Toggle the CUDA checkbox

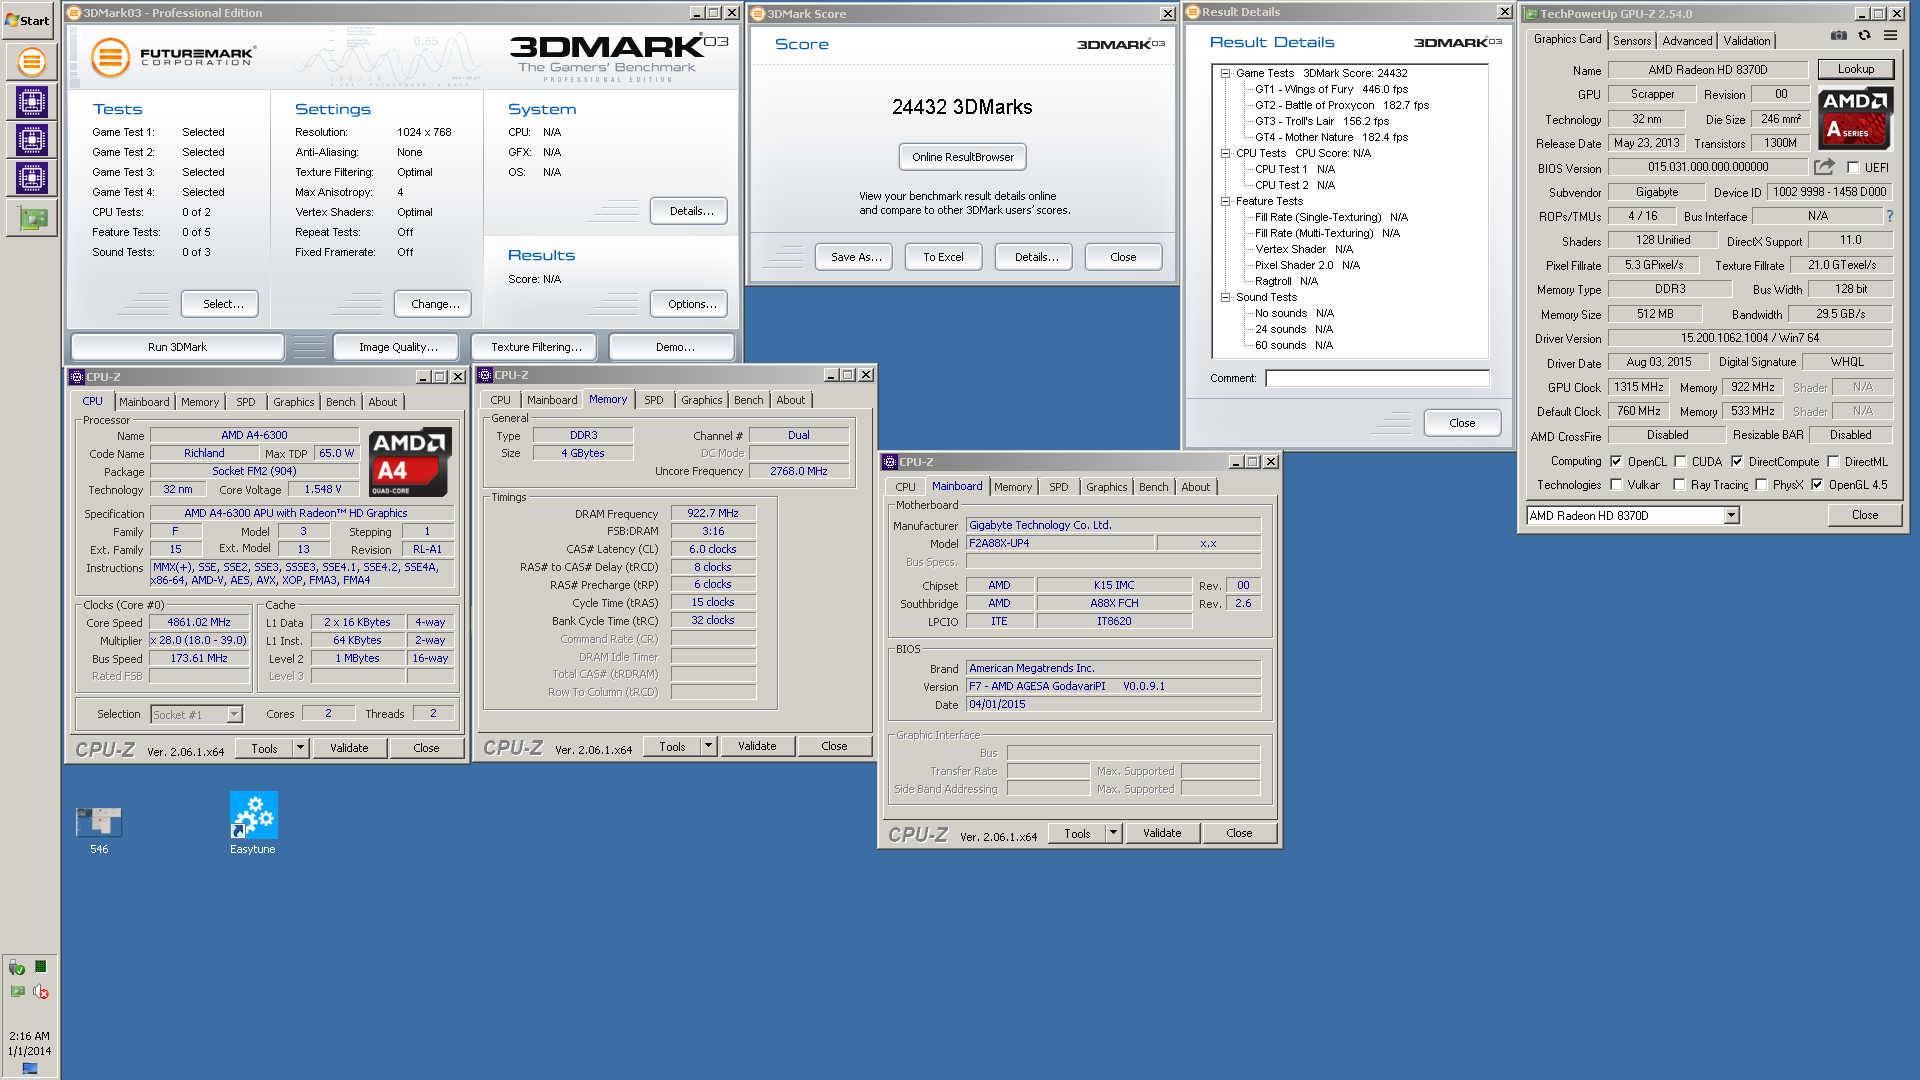coord(1680,461)
